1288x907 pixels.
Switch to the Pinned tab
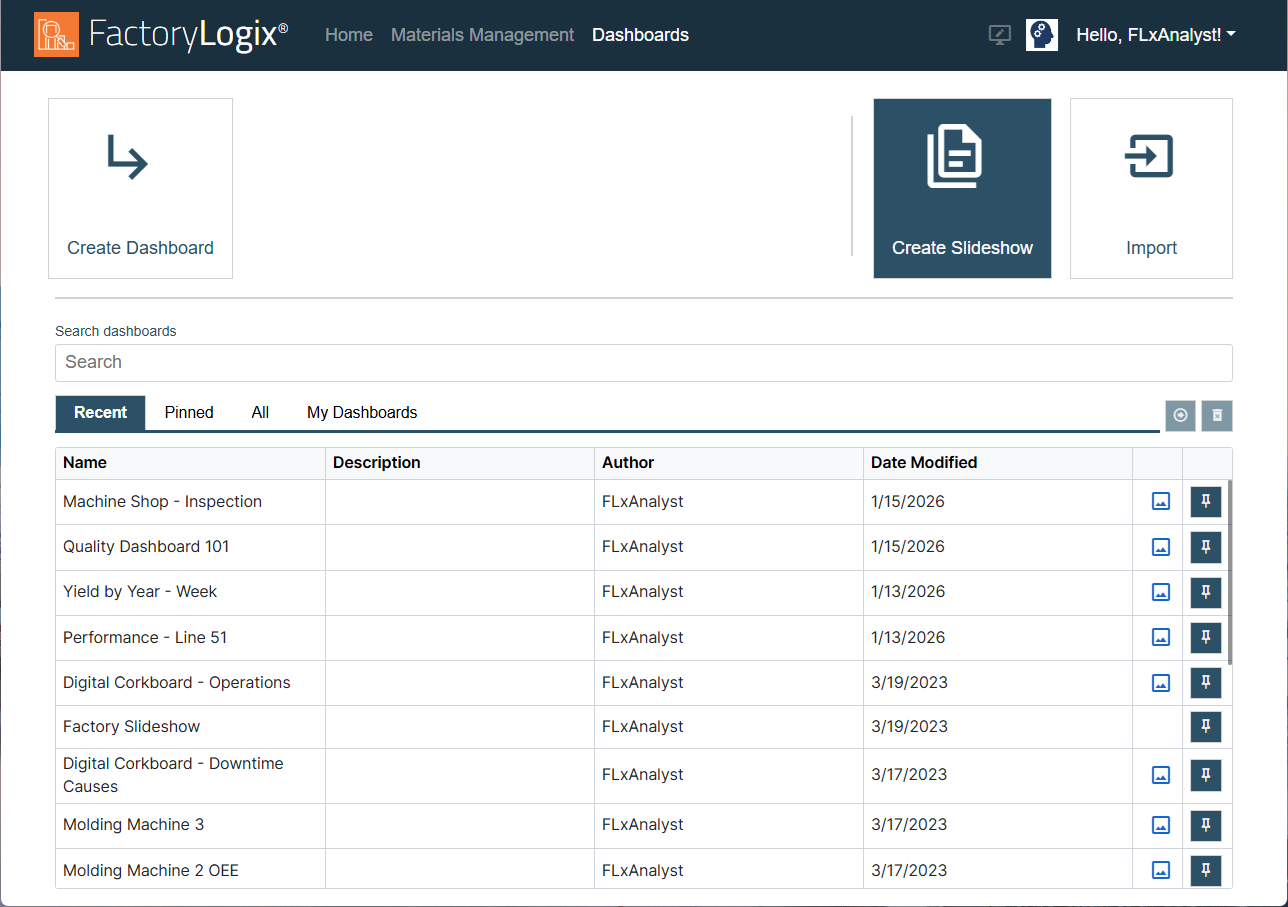[189, 413]
